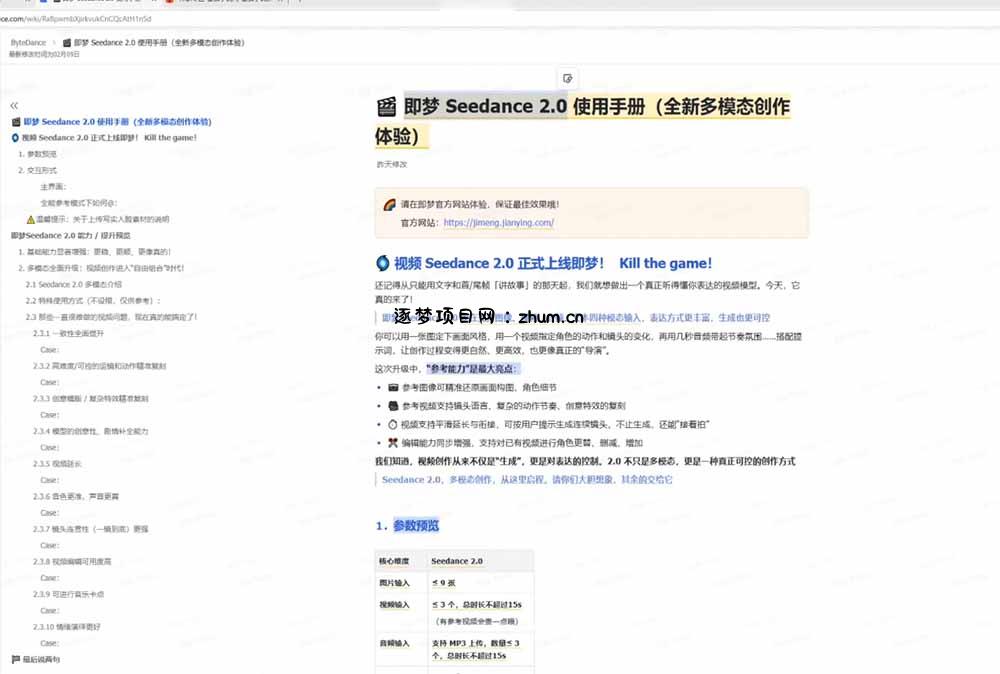This screenshot has width=1000, height=674.
Task: Open the ByteDance breadcrumb link
Action: point(28,43)
